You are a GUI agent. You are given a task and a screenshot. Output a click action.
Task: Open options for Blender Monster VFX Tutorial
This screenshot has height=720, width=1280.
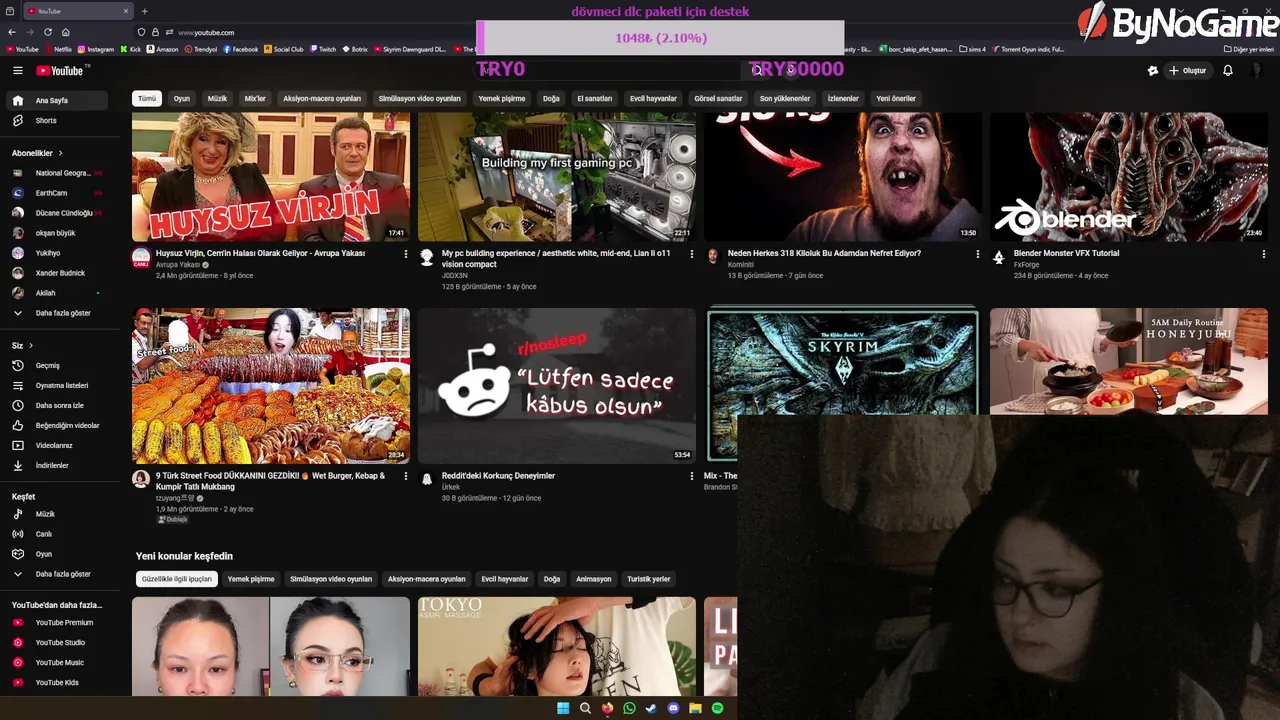1263,254
